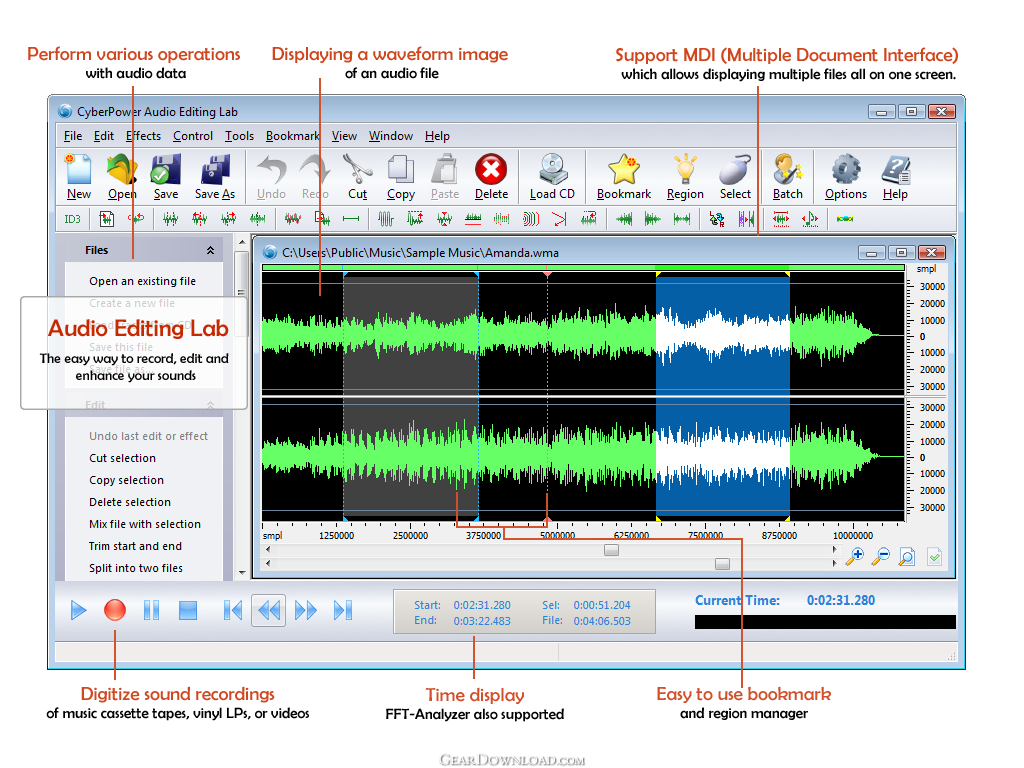Click the Select mouse icon
Image resolution: width=1024 pixels, height=768 pixels.
[735, 170]
